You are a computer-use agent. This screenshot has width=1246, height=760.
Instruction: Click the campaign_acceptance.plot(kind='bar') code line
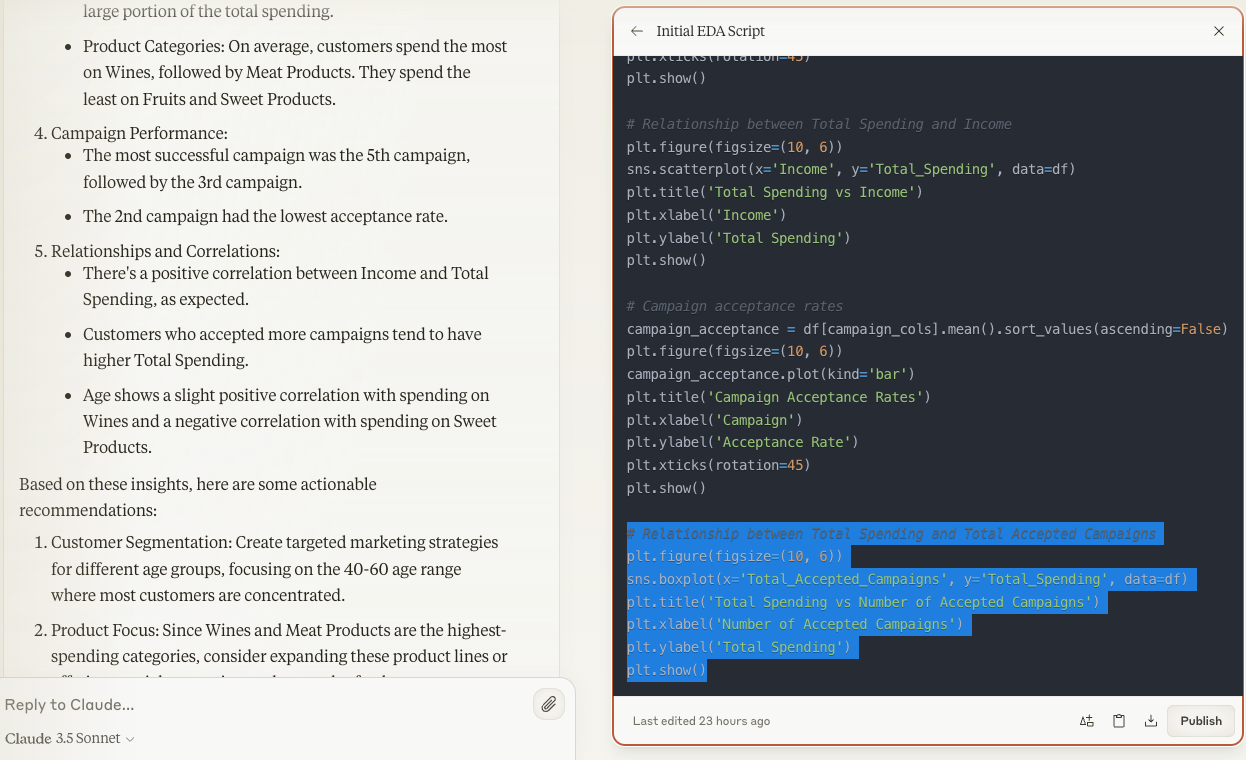coord(770,374)
